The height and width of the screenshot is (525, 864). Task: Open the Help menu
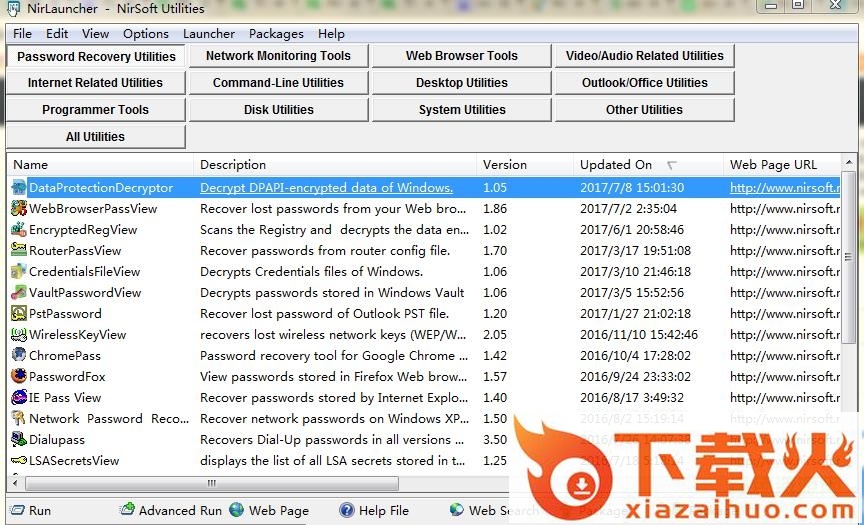331,34
